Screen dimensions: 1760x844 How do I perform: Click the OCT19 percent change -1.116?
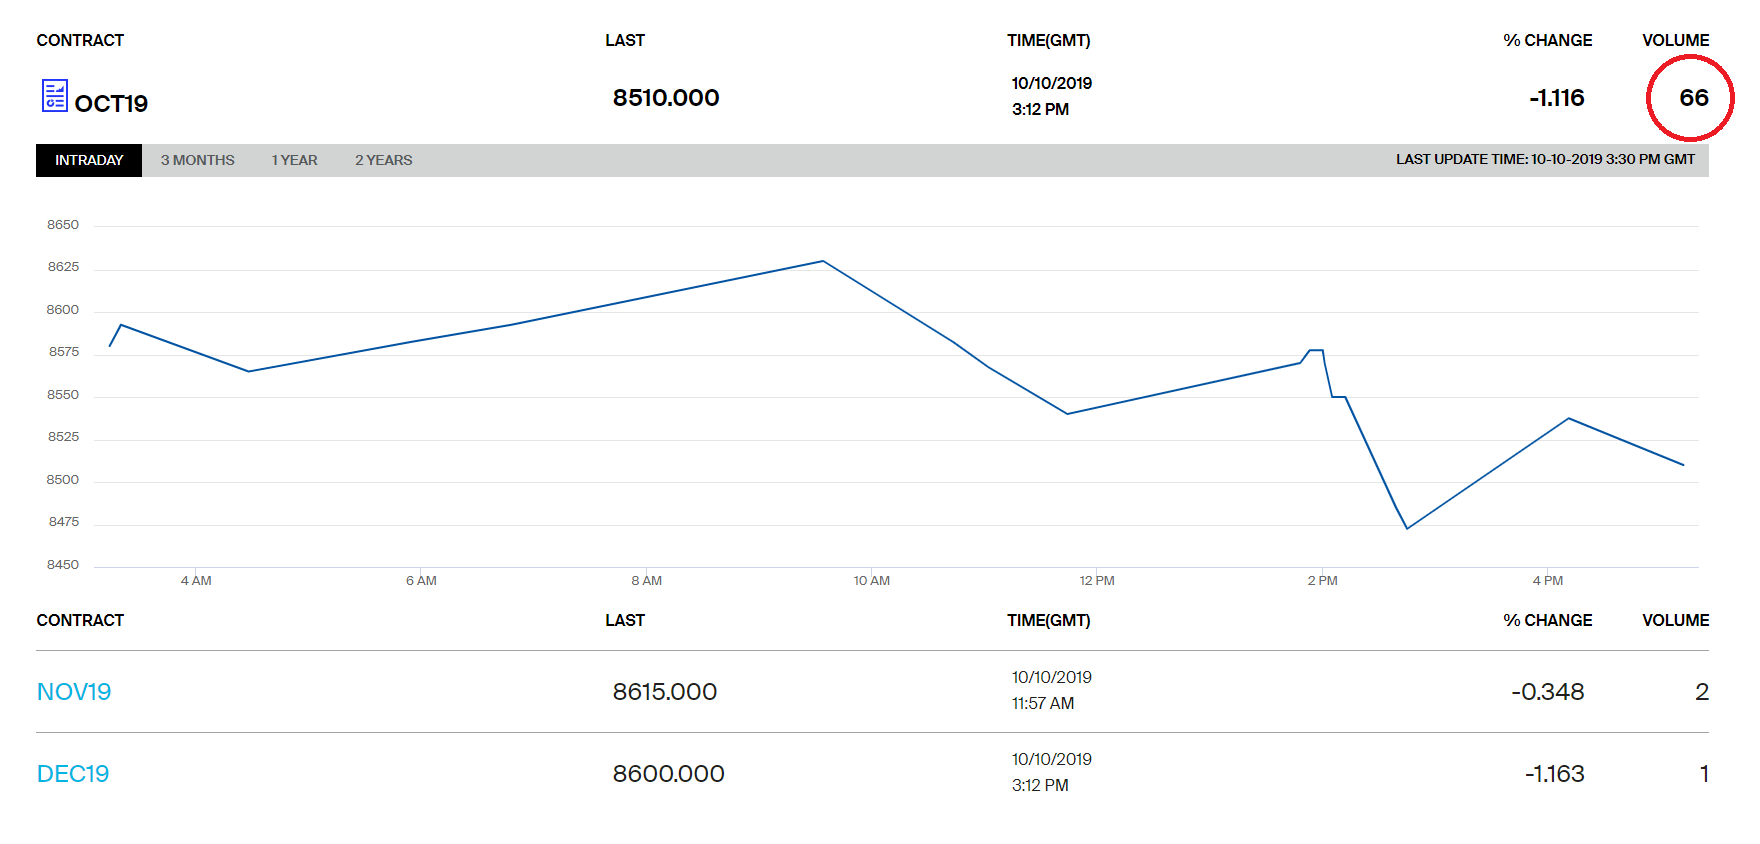coord(1556,98)
